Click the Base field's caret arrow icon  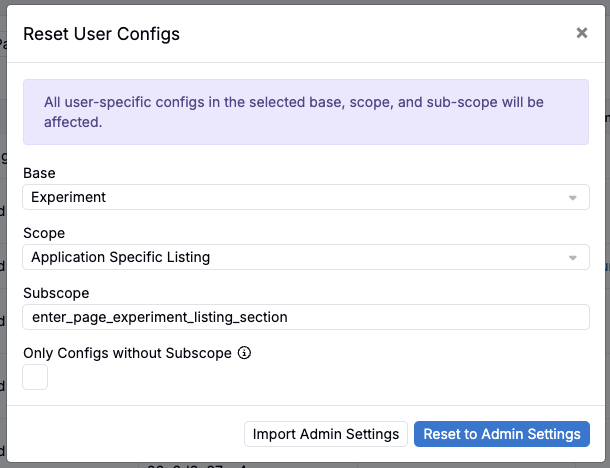(x=572, y=198)
